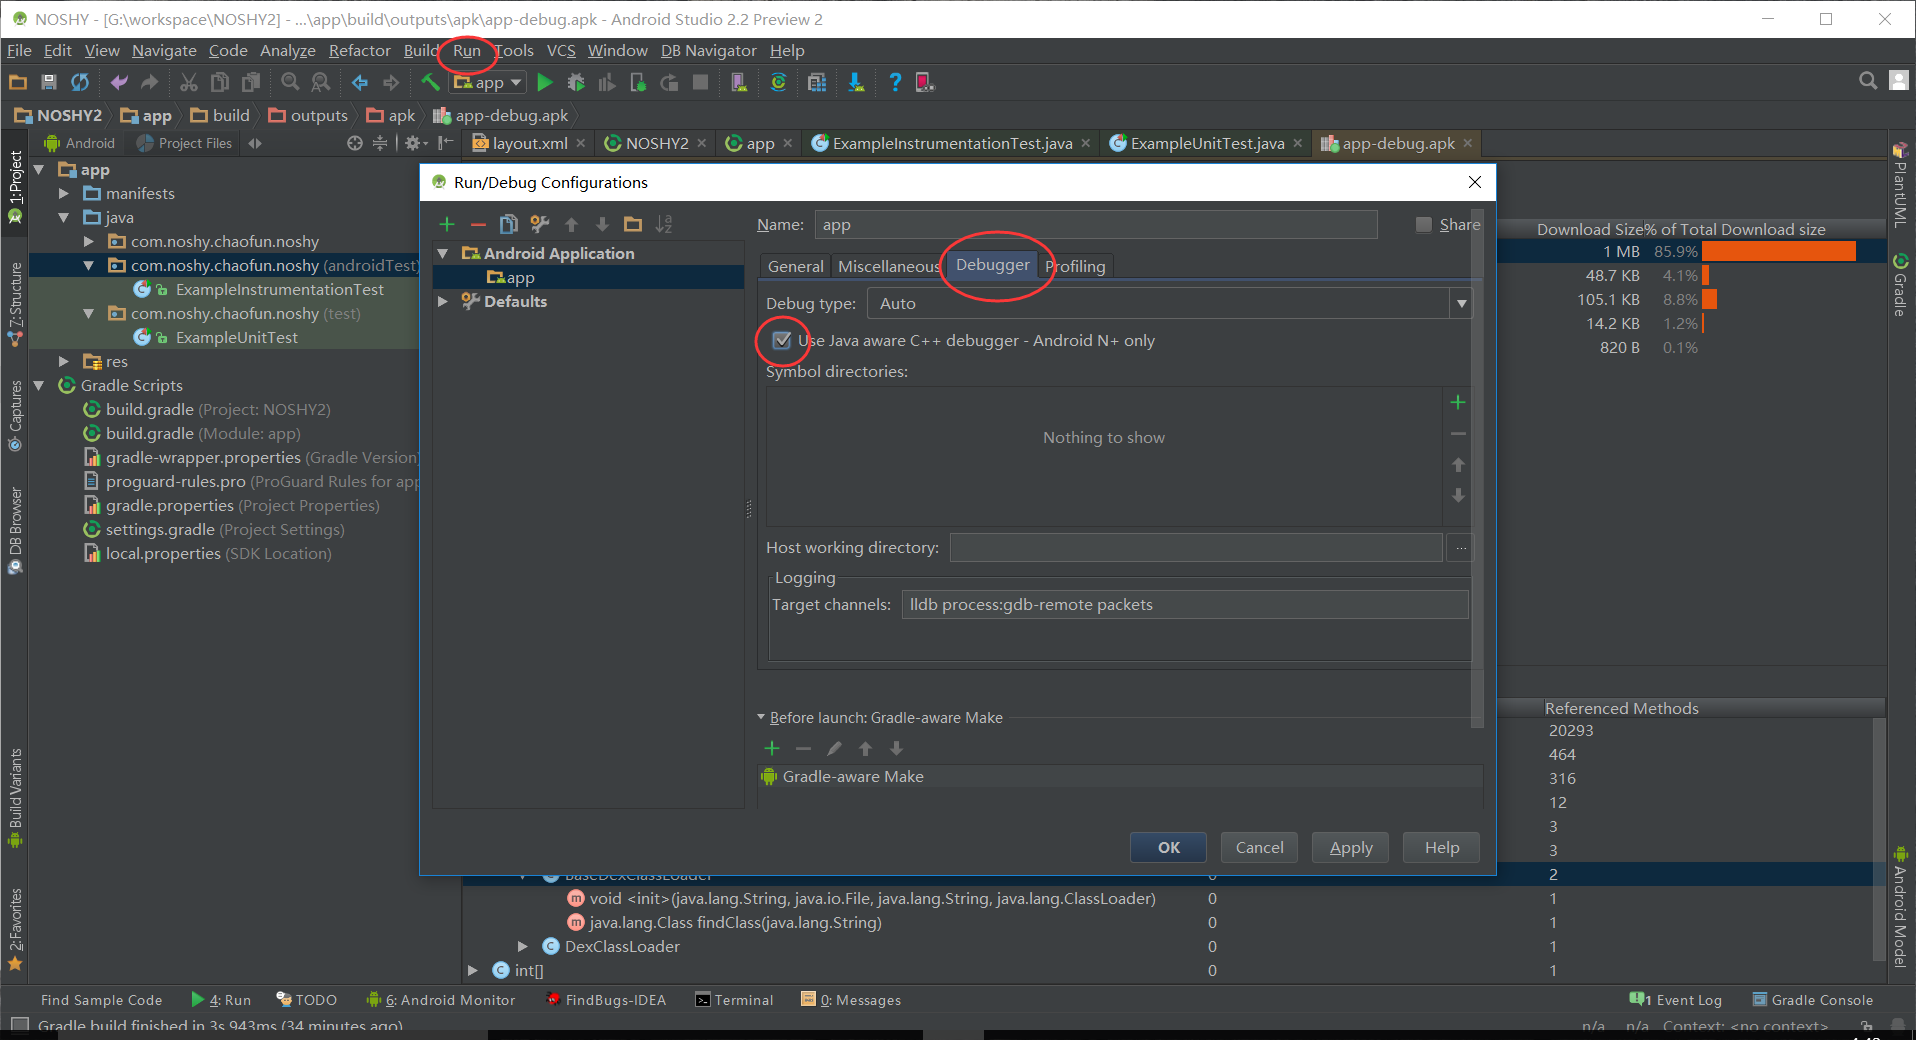Viewport: 1916px width, 1040px height.
Task: Open the layout.xml editor tab
Action: [530, 143]
